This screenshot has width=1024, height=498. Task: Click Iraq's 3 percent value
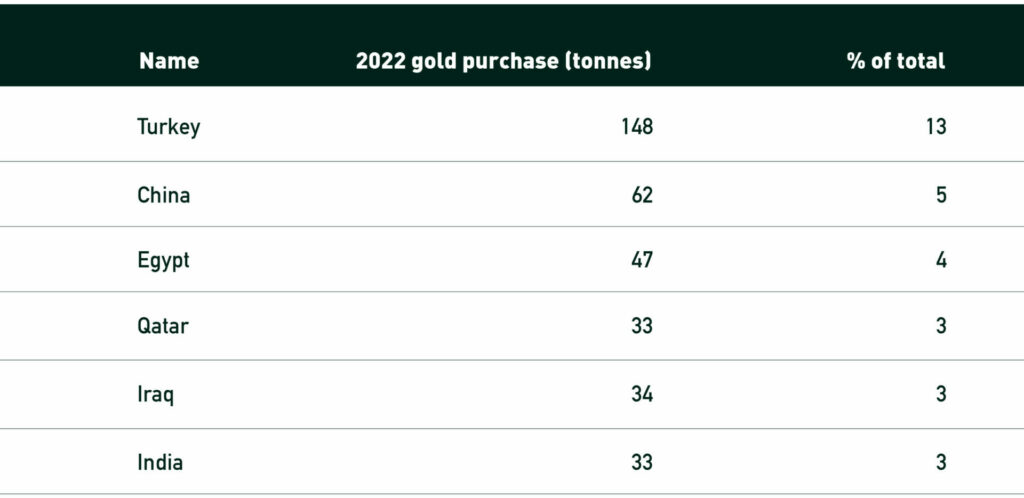pyautogui.click(x=941, y=394)
